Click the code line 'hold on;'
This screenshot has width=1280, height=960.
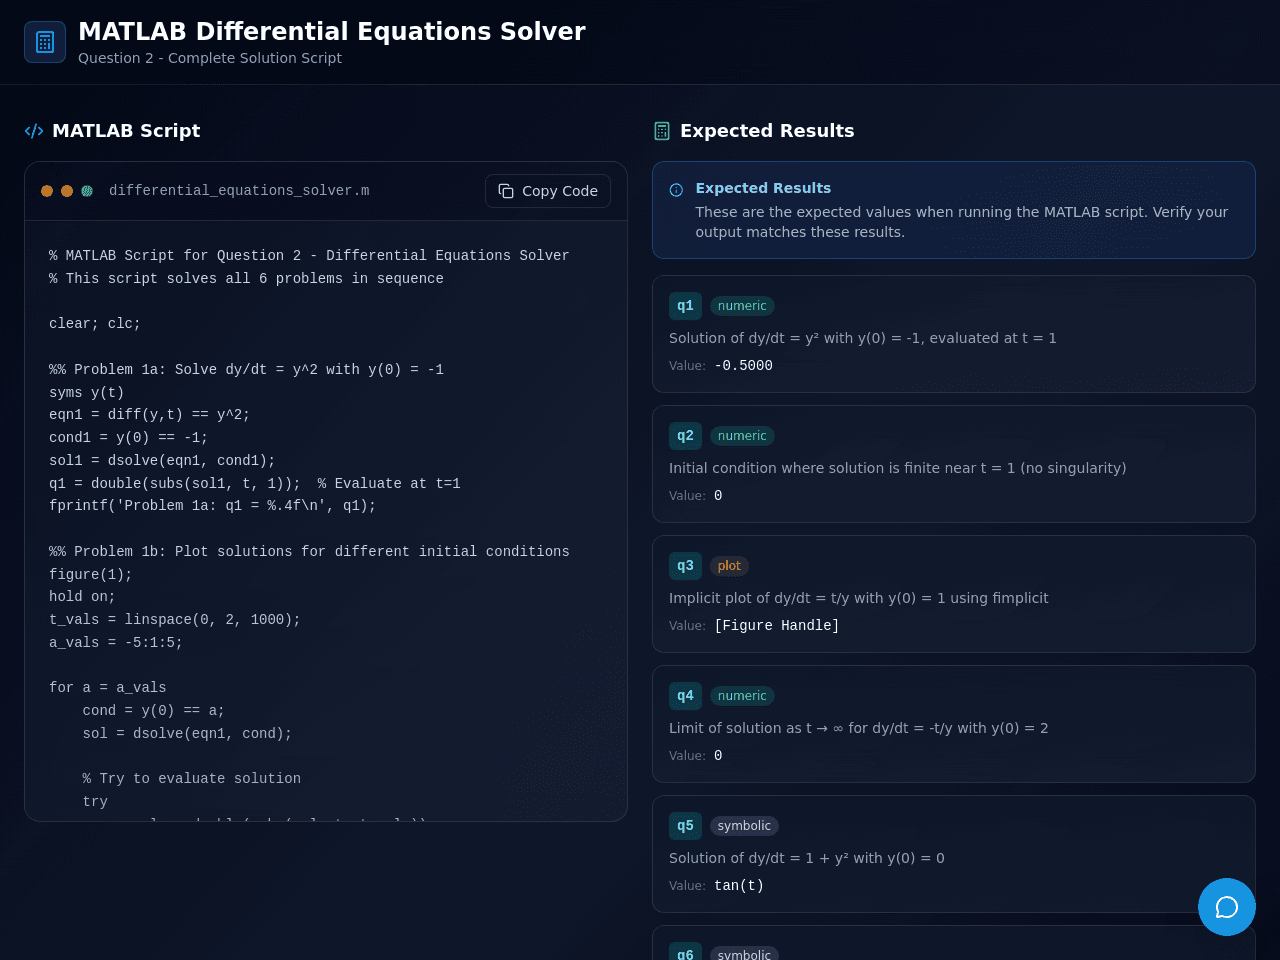pyautogui.click(x=82, y=597)
